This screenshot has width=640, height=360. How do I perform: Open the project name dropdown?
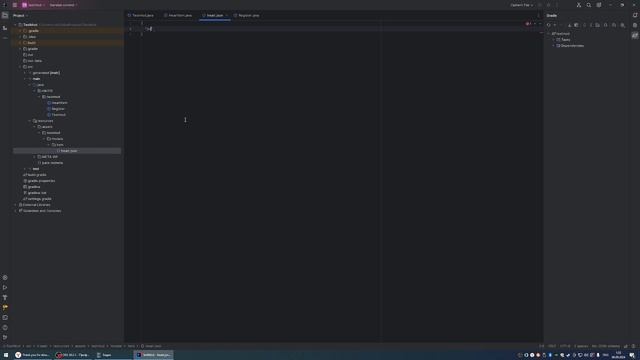click(x=33, y=5)
